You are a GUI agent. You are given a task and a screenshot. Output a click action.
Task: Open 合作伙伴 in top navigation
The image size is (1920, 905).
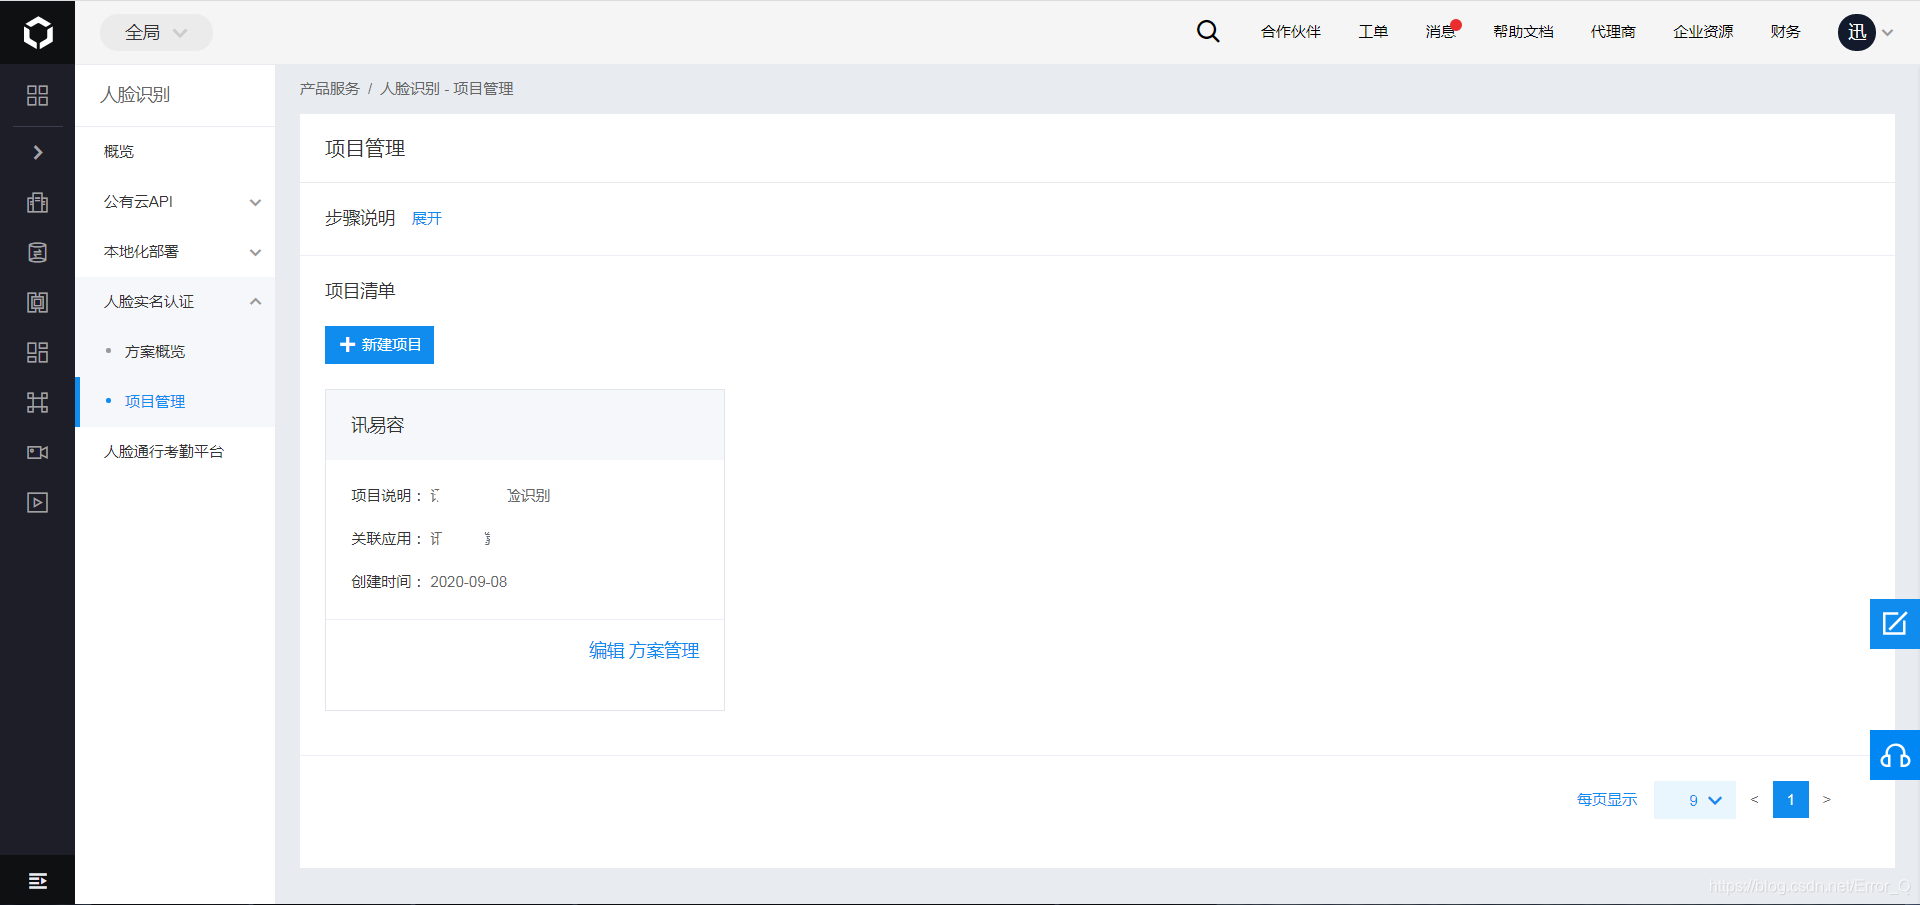coord(1291,32)
